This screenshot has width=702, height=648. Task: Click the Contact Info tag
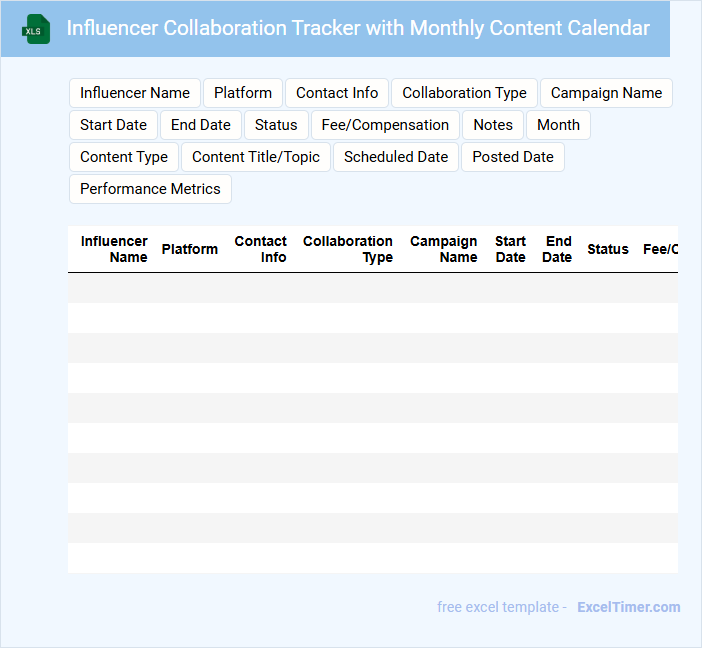coord(337,93)
